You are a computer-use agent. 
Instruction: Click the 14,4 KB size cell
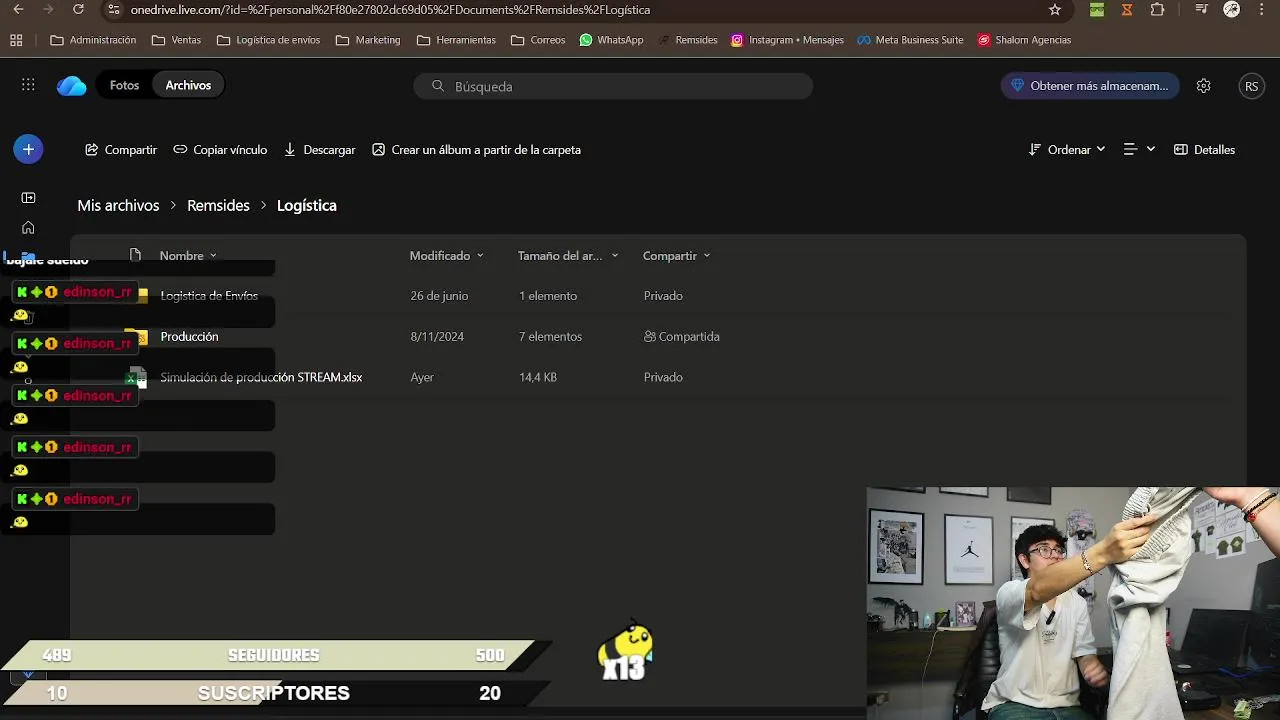tap(538, 378)
